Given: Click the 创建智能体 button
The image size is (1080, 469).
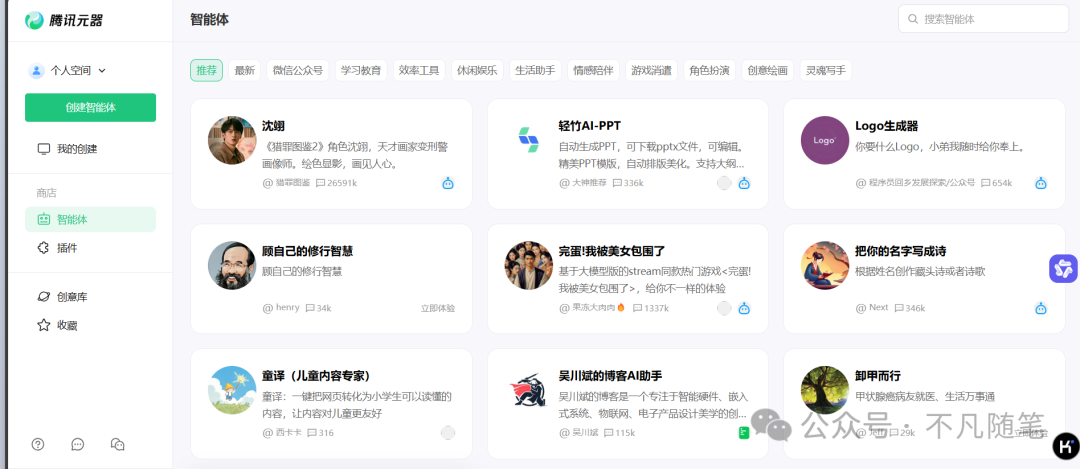Looking at the screenshot, I should point(90,107).
